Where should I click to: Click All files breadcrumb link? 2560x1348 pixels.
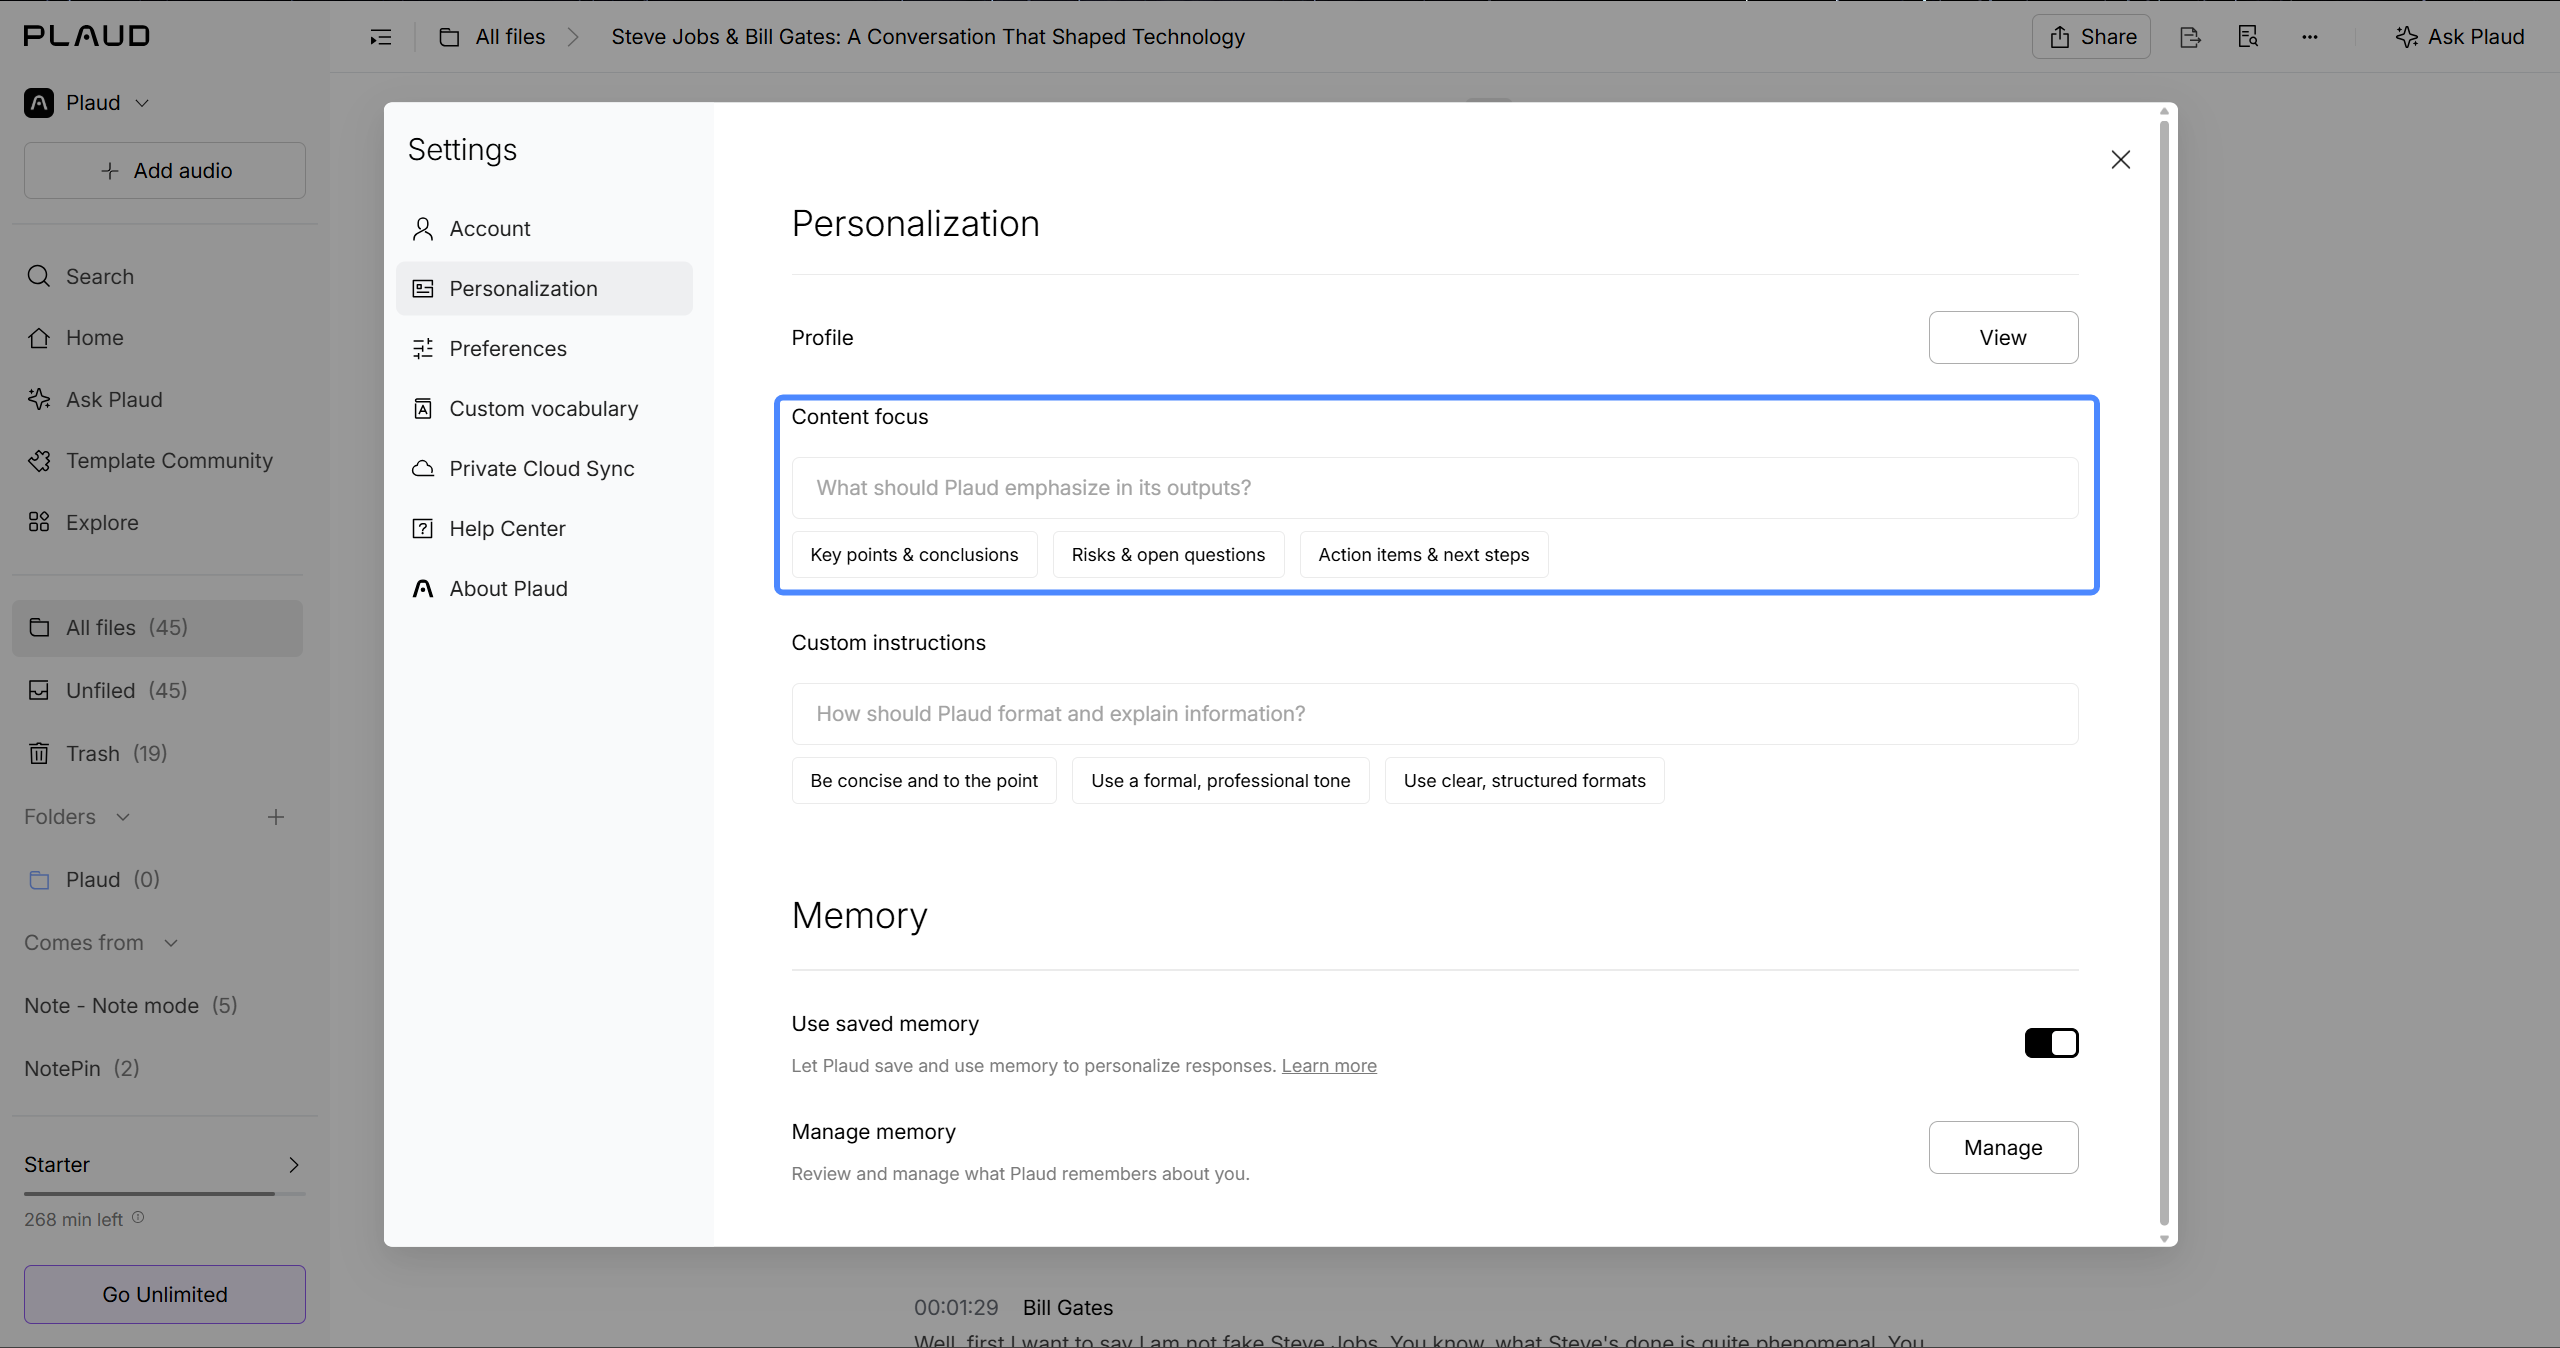pos(510,37)
